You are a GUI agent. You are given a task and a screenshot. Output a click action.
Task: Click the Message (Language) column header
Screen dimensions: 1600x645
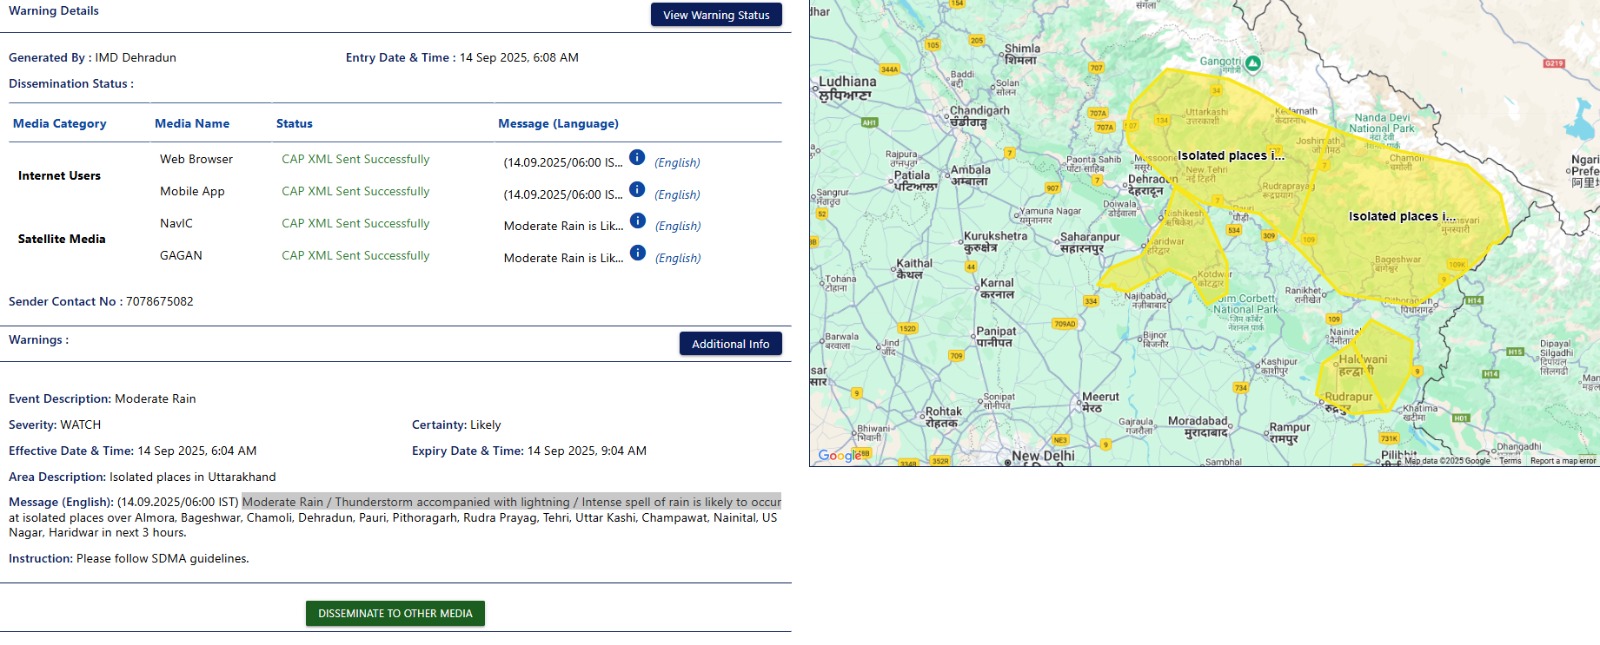(558, 124)
